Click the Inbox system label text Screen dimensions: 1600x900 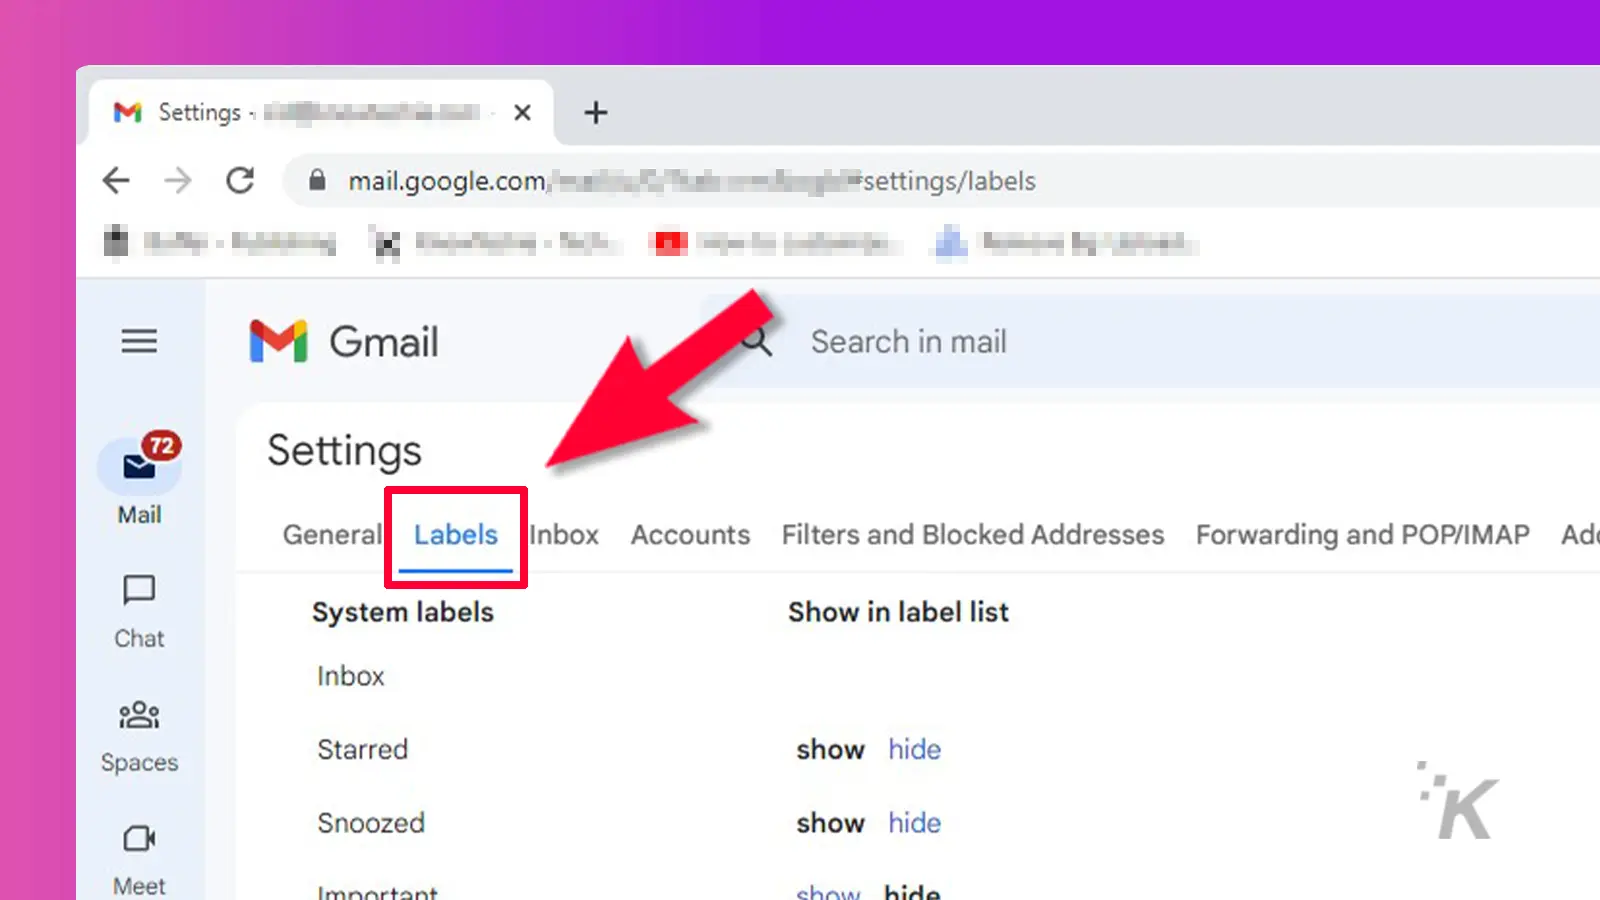[351, 676]
